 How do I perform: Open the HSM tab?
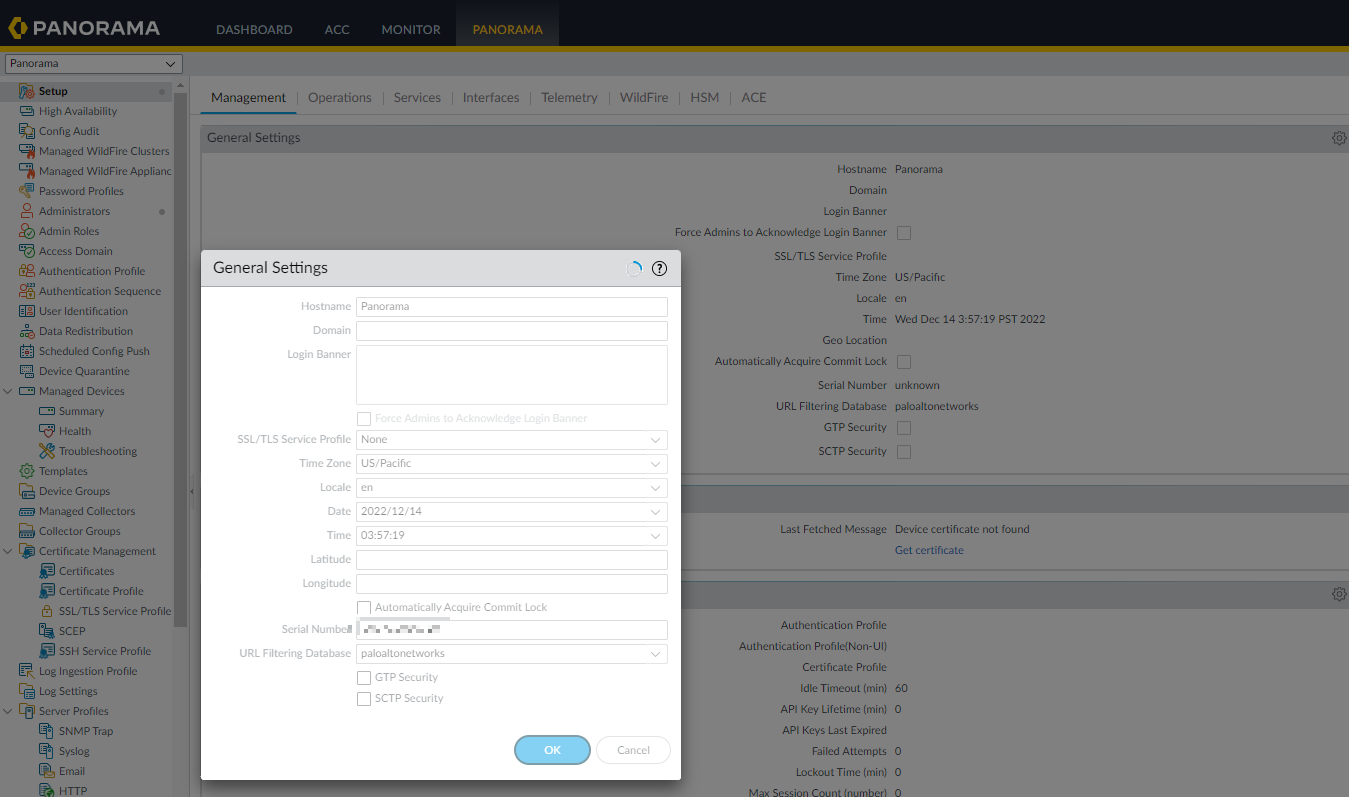tap(704, 97)
